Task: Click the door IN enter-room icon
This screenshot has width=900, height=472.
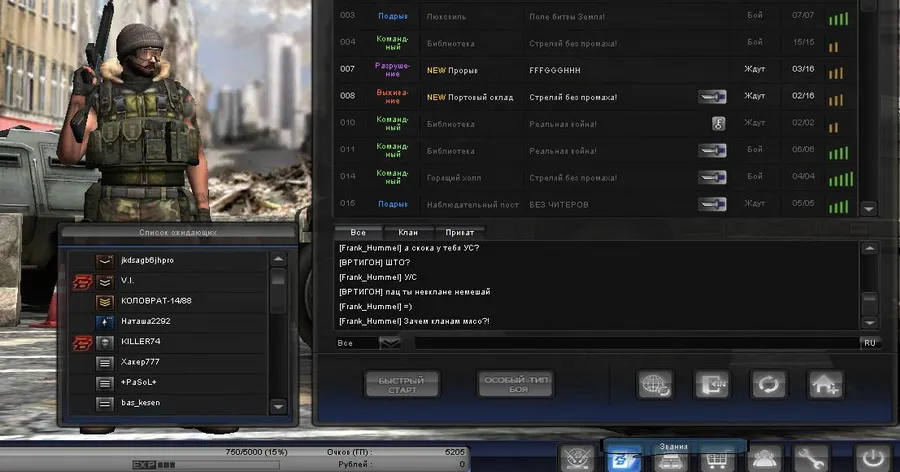Action: [712, 385]
